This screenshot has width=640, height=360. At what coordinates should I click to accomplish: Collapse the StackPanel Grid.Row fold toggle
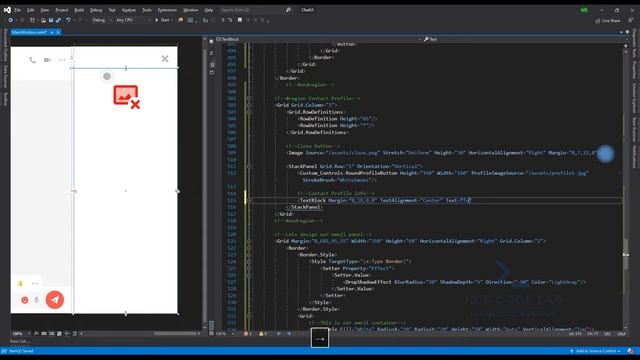[249, 166]
